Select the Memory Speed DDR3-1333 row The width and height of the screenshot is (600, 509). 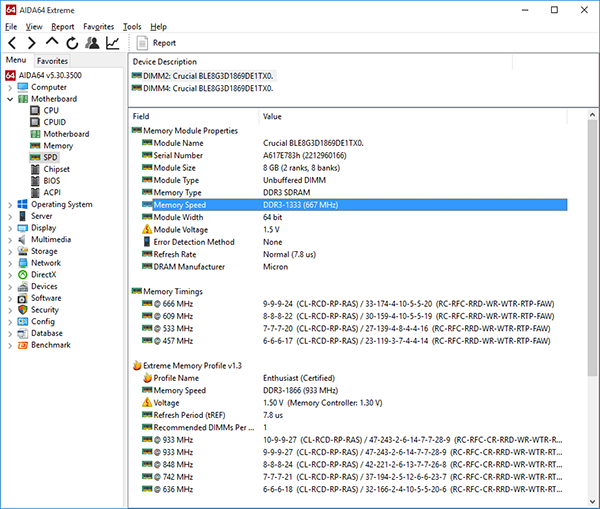pyautogui.click(x=354, y=205)
